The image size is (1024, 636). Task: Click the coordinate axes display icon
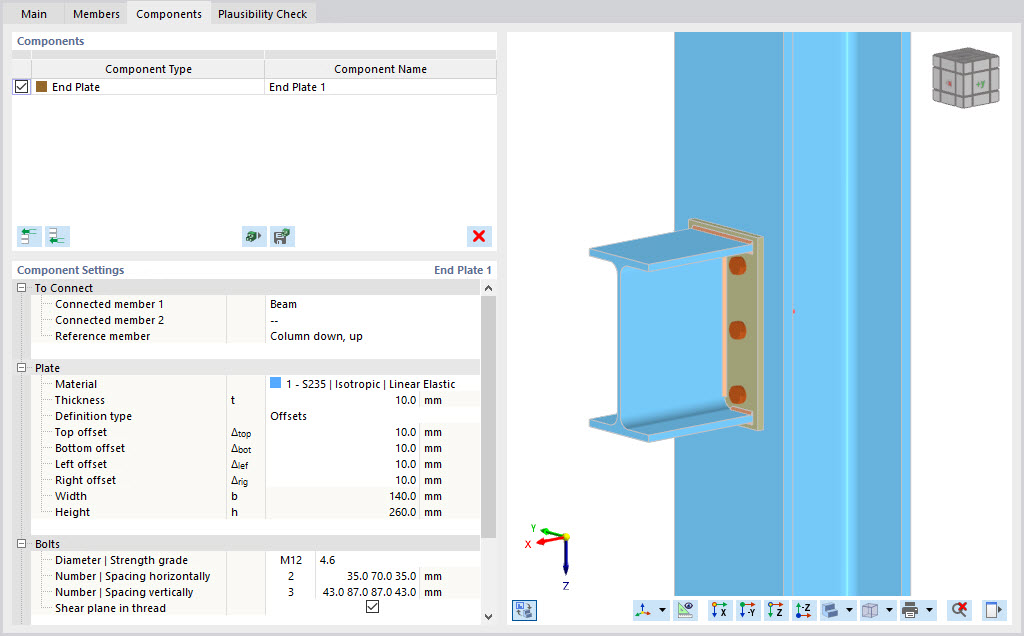[x=643, y=610]
